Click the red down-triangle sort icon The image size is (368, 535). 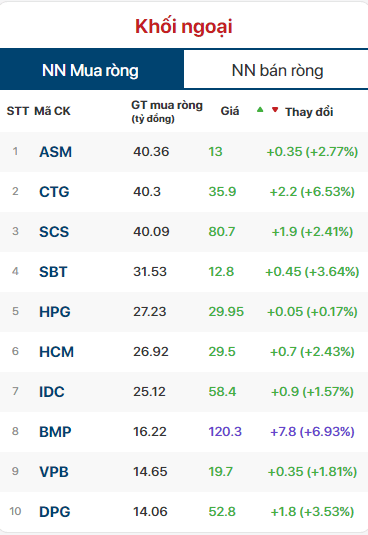(275, 110)
